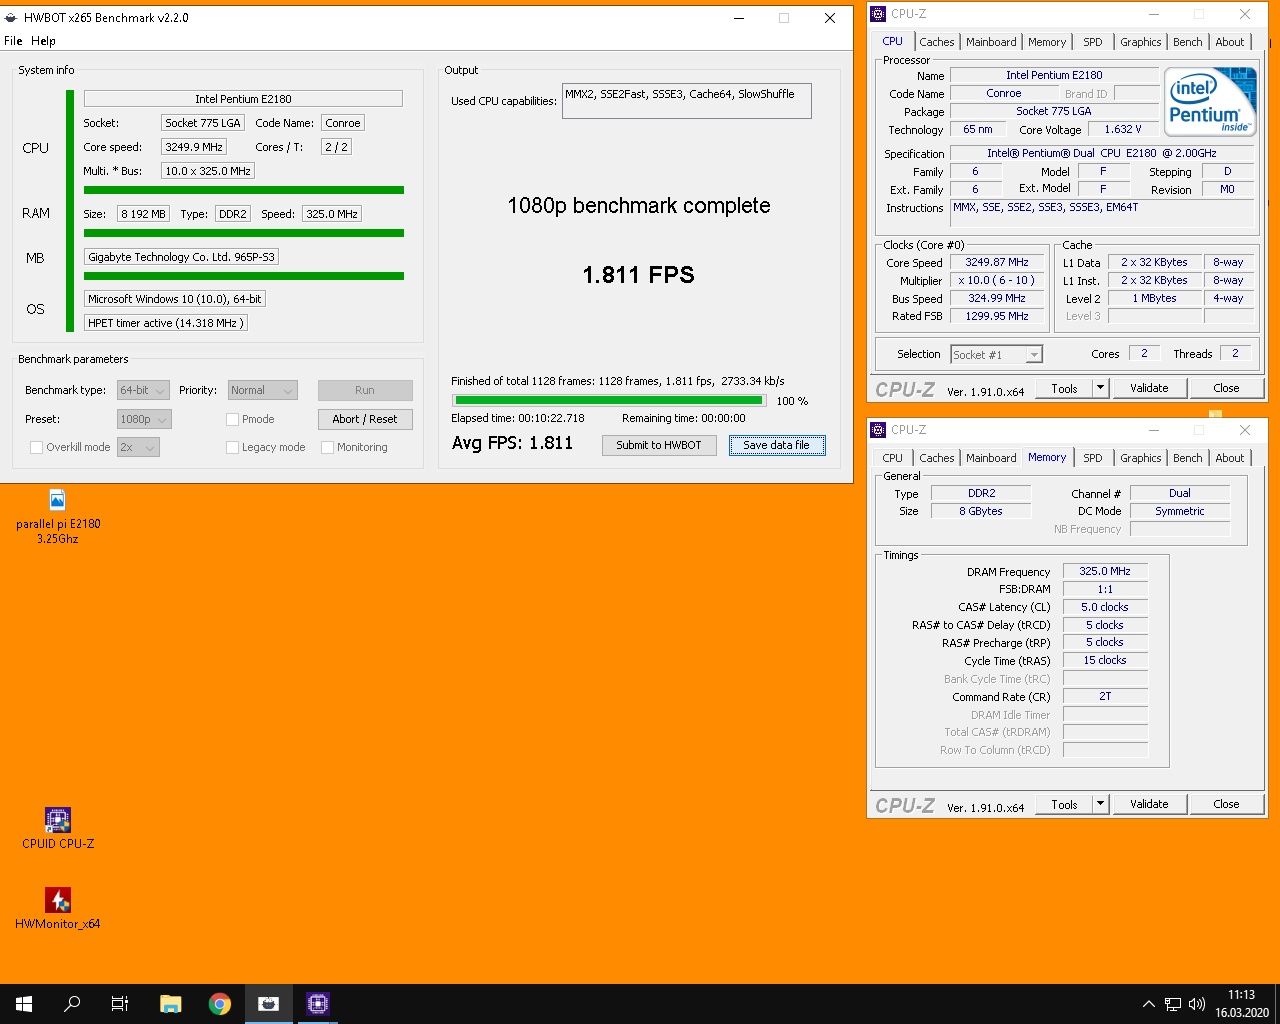This screenshot has width=1280, height=1024.
Task: Enable Overkill mode checkbox
Action: coord(37,447)
